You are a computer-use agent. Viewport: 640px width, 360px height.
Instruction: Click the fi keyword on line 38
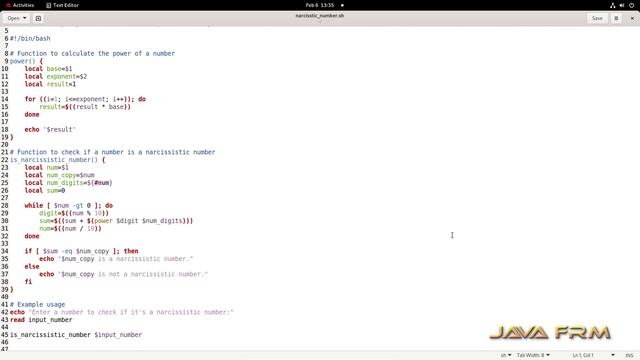click(x=28, y=282)
